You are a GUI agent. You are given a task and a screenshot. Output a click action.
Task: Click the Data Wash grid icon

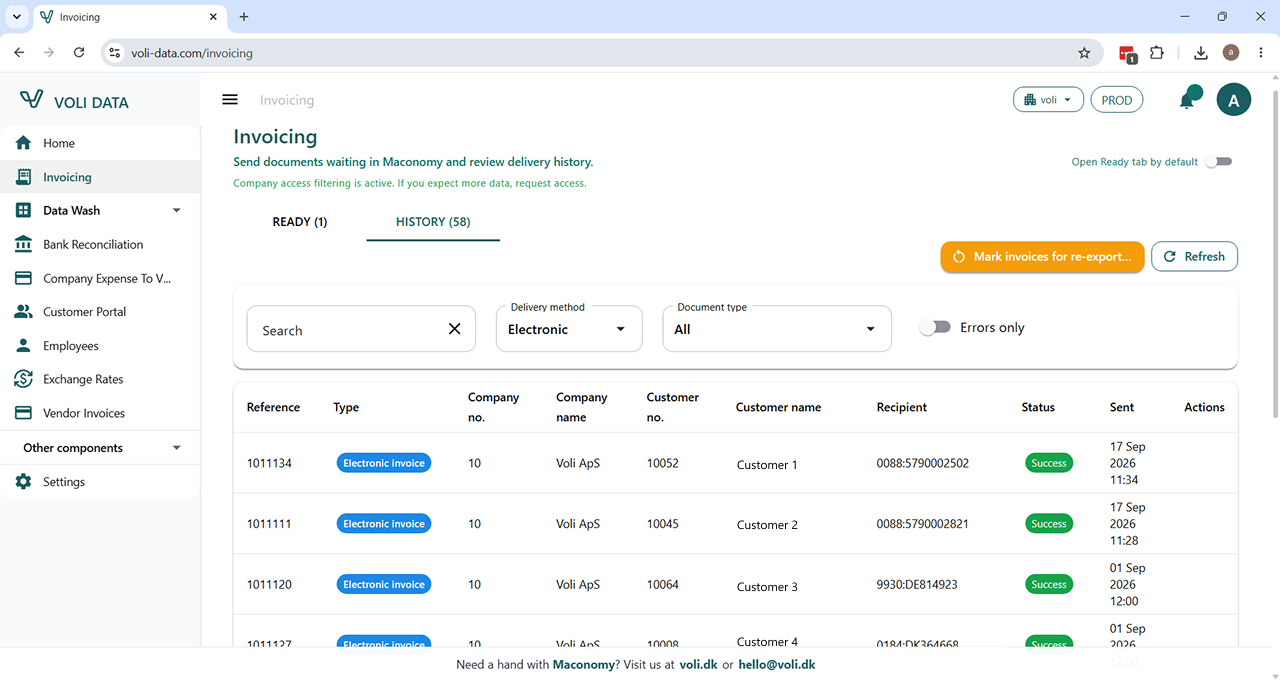coord(24,211)
